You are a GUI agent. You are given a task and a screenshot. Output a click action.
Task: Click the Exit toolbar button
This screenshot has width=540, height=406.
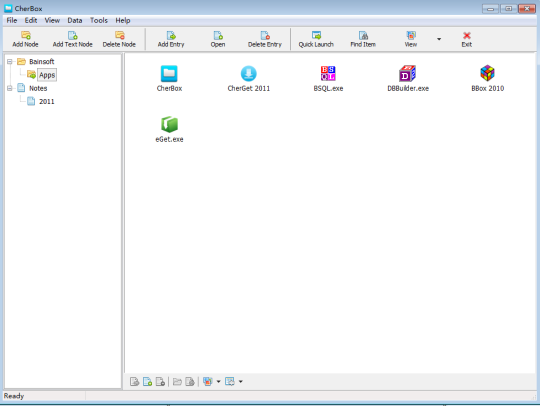467,39
